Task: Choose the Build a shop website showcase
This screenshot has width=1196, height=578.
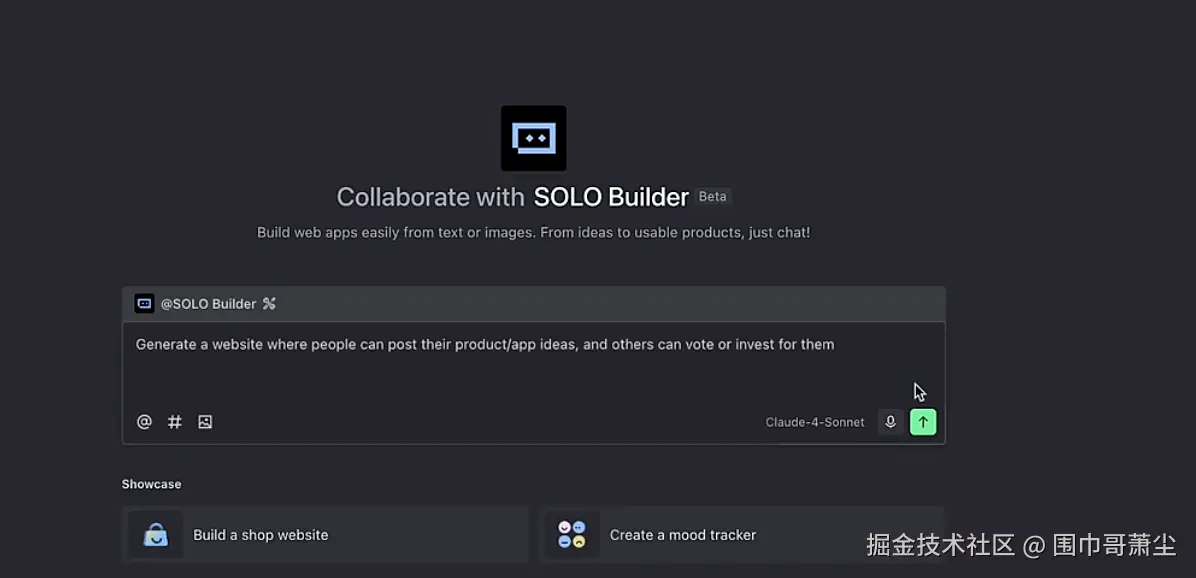Action: 325,535
